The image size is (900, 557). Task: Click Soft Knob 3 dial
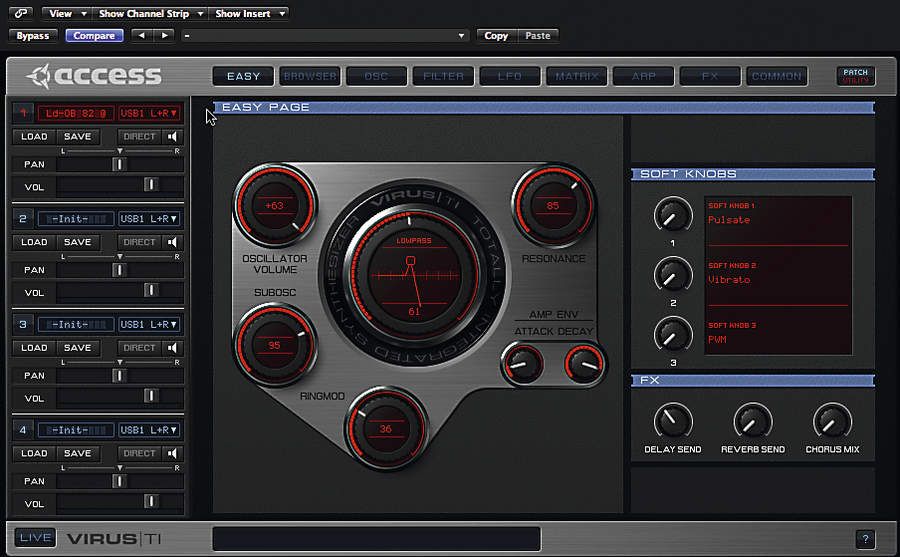pyautogui.click(x=673, y=335)
